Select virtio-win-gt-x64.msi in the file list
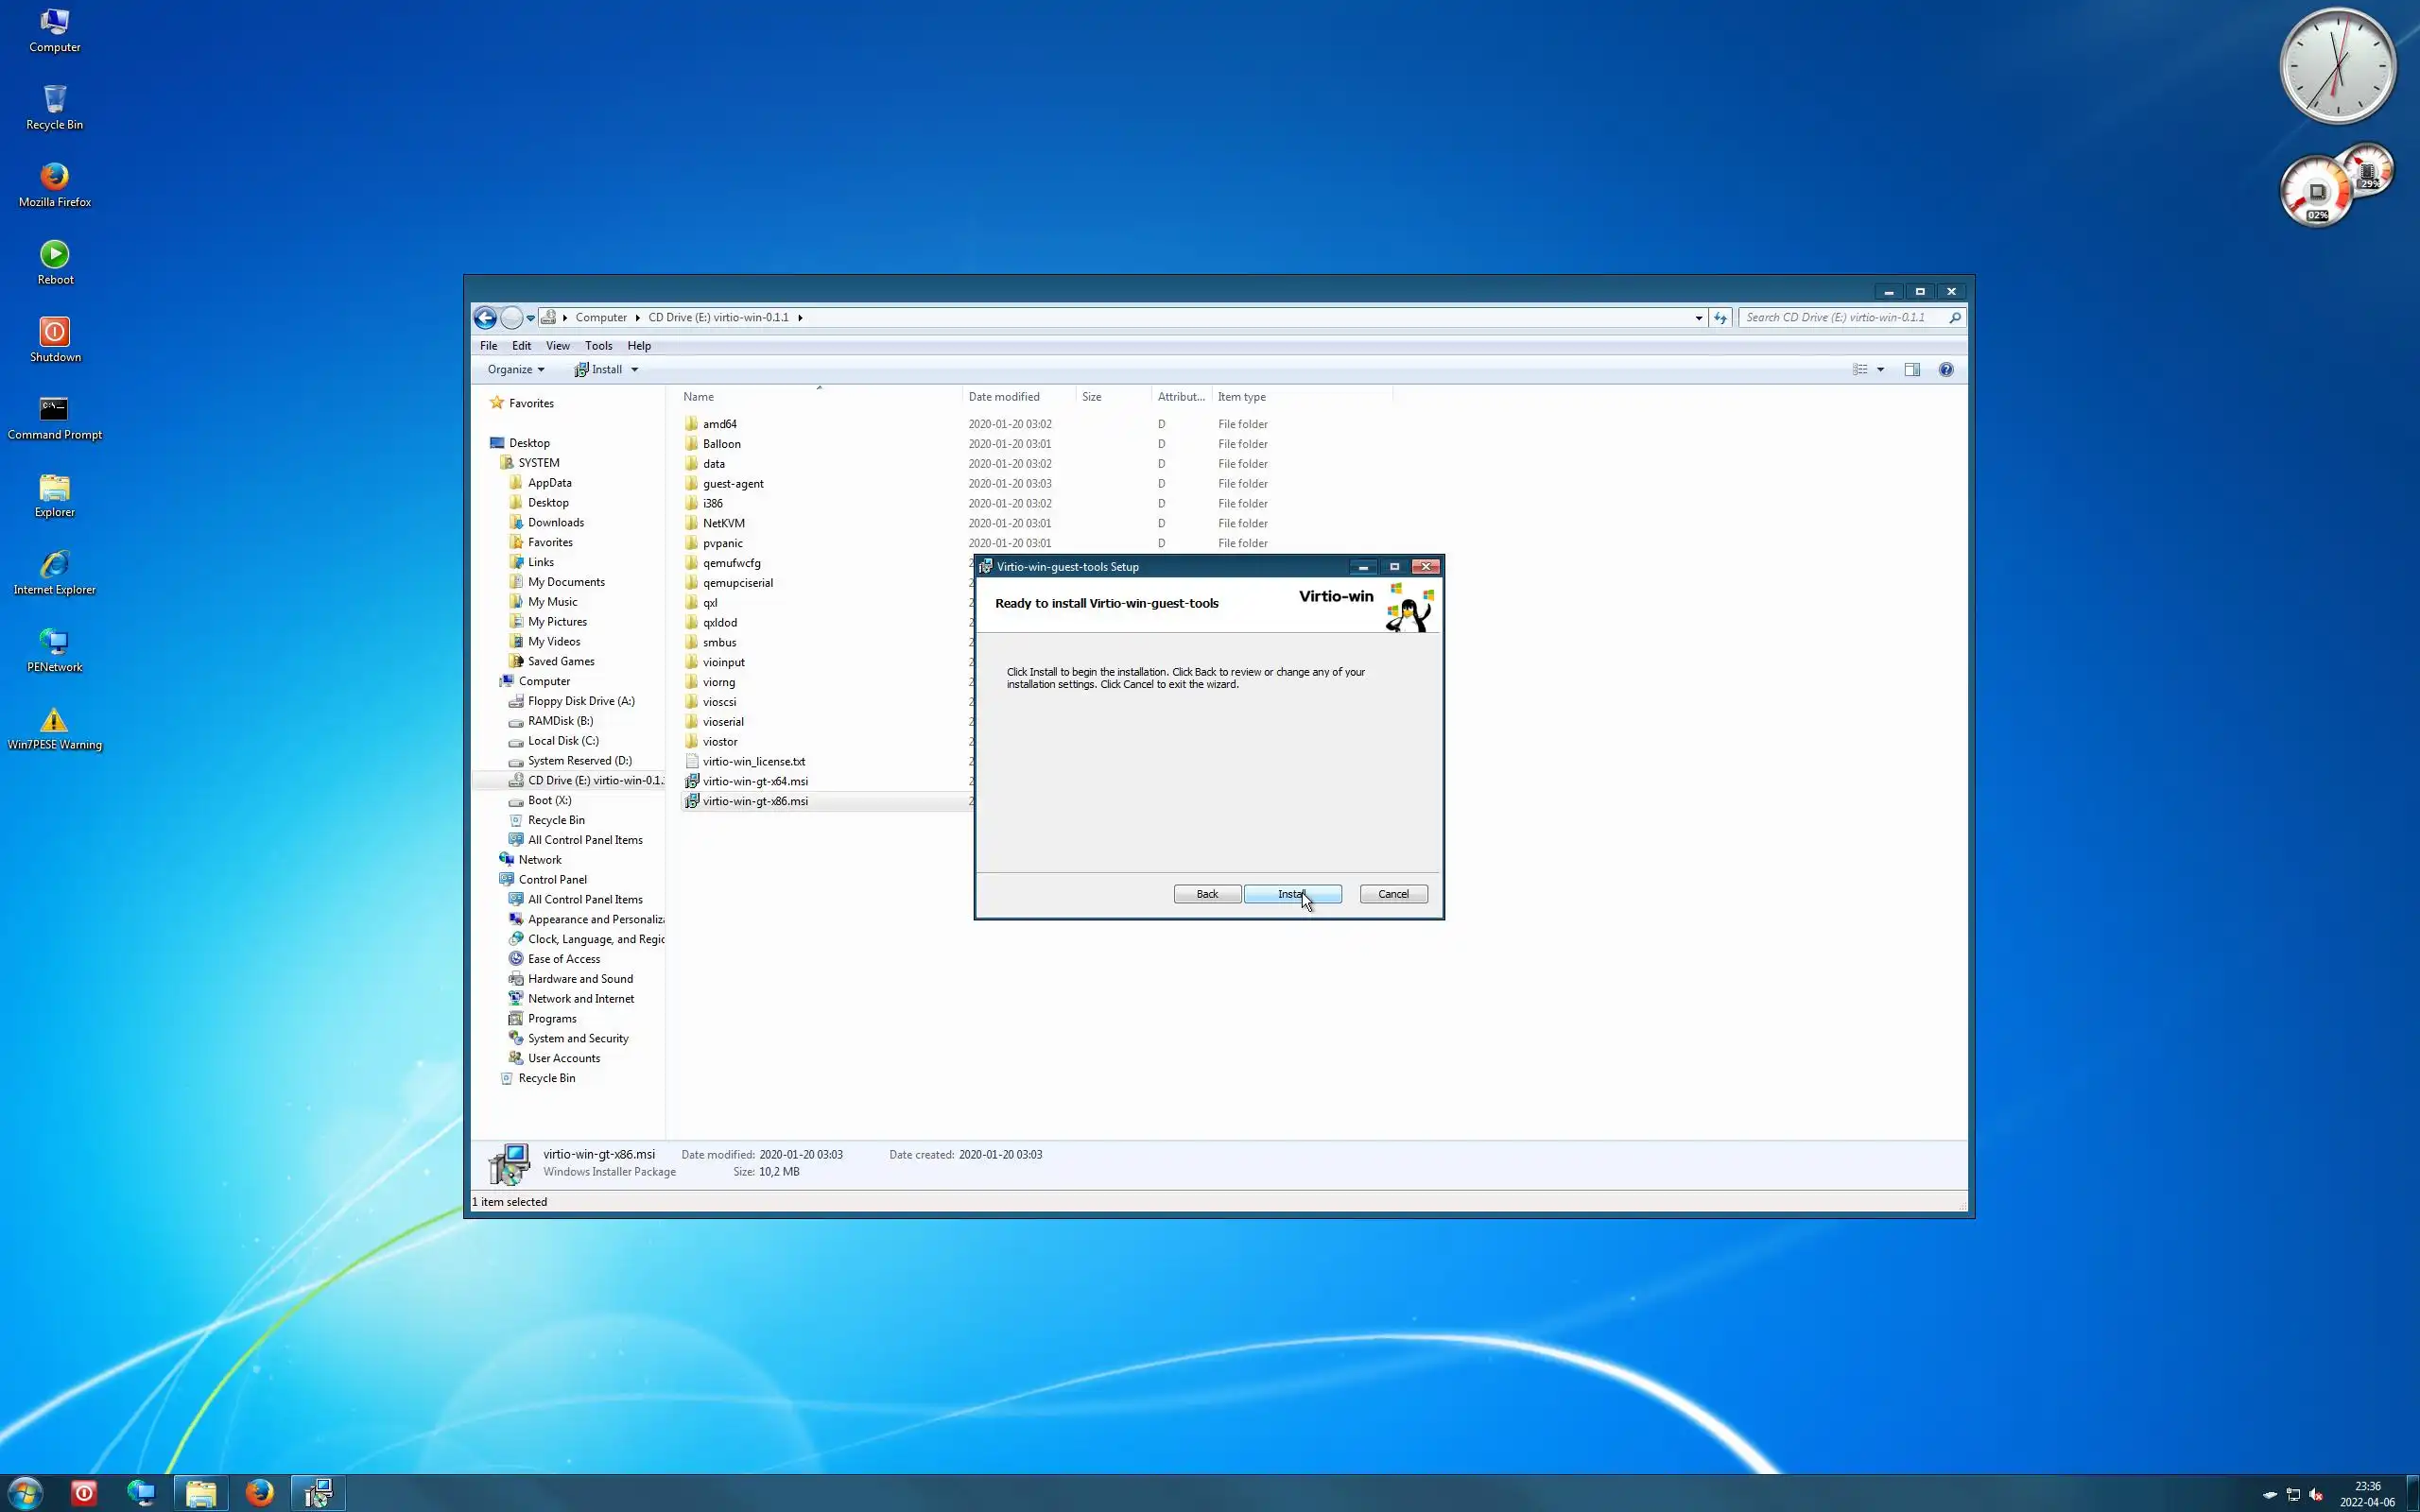This screenshot has width=2420, height=1512. click(x=755, y=781)
